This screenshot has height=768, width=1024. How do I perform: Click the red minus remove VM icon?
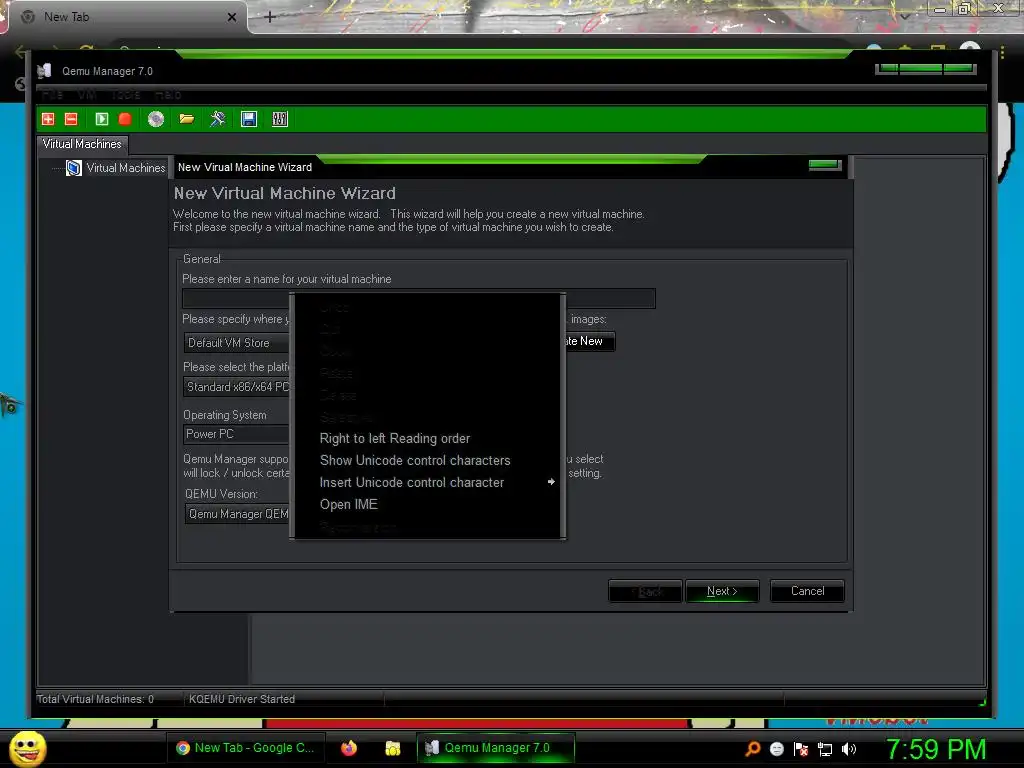pyautogui.click(x=71, y=119)
